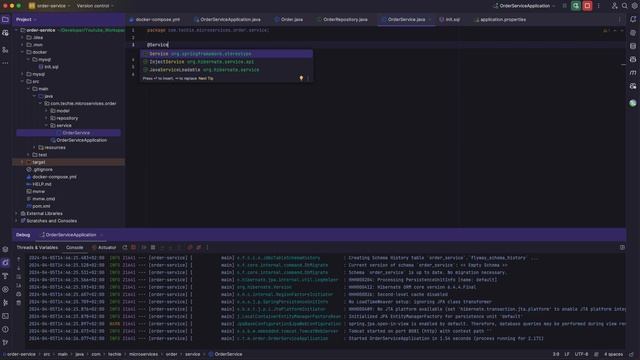
Task: Expand the resources folder
Action: point(34,147)
